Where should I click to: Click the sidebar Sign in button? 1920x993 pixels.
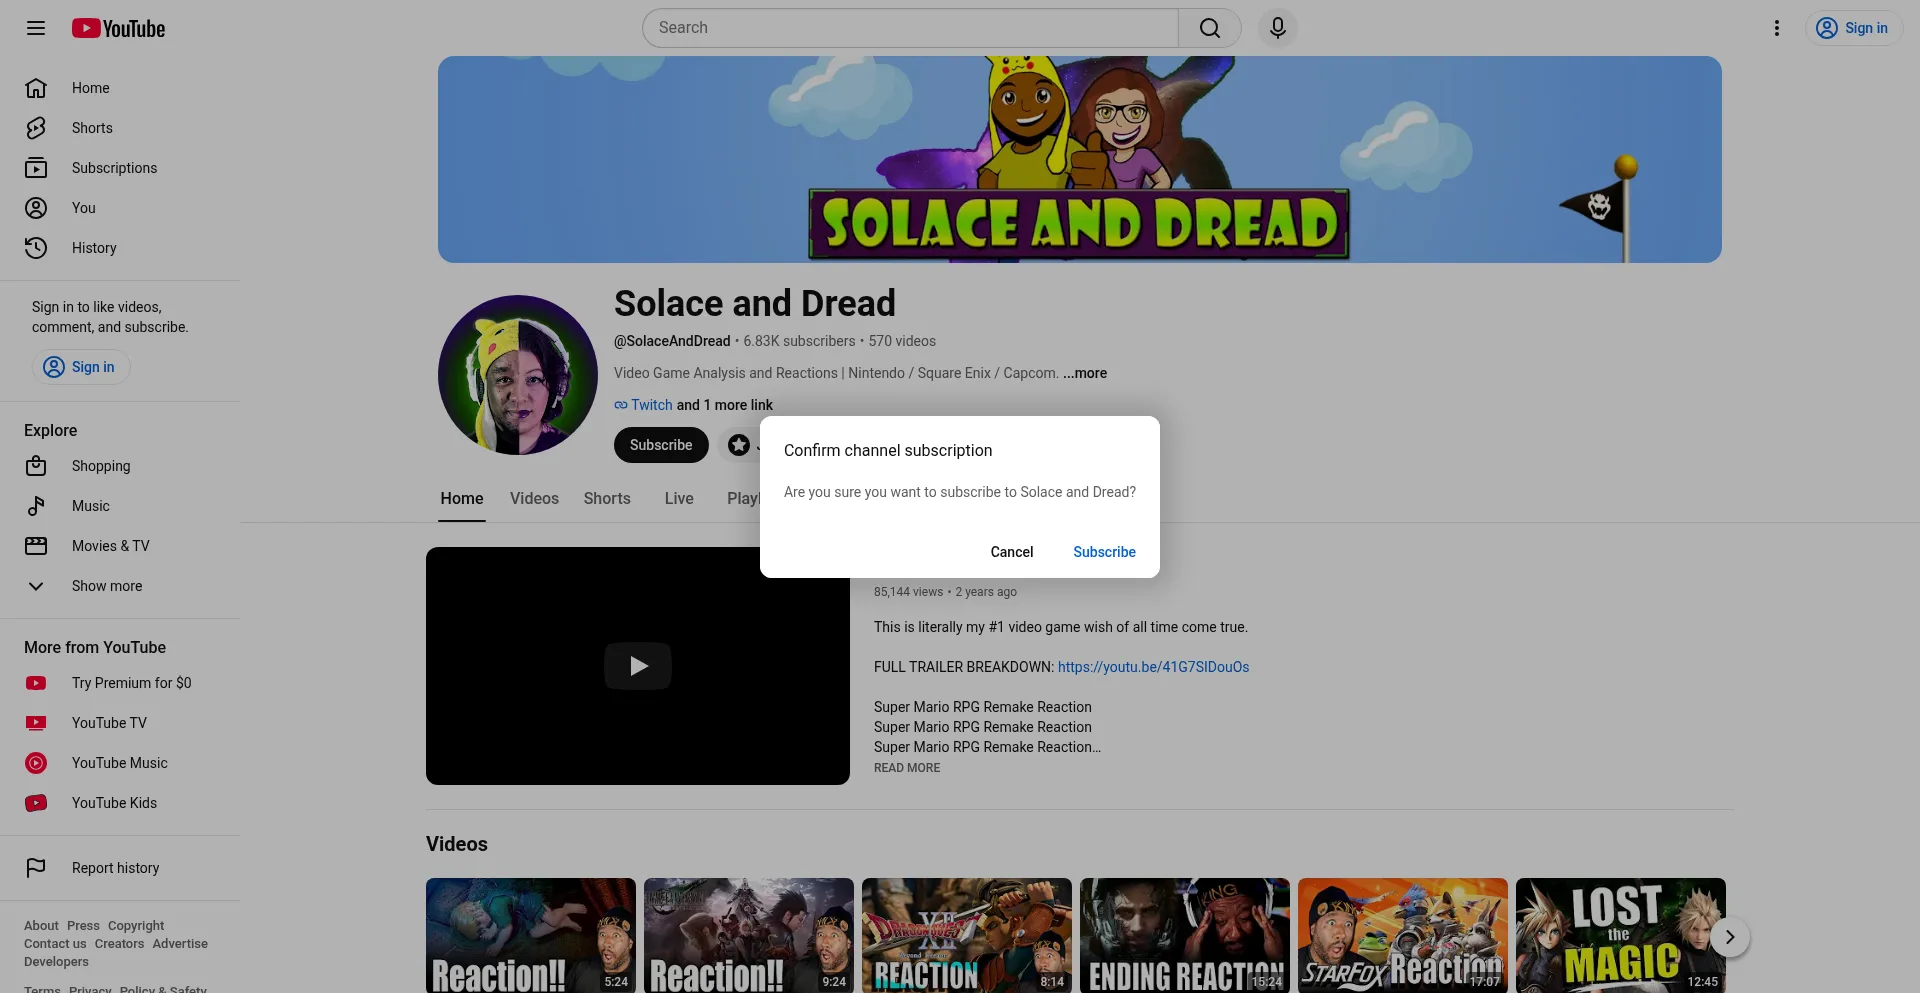(x=80, y=367)
